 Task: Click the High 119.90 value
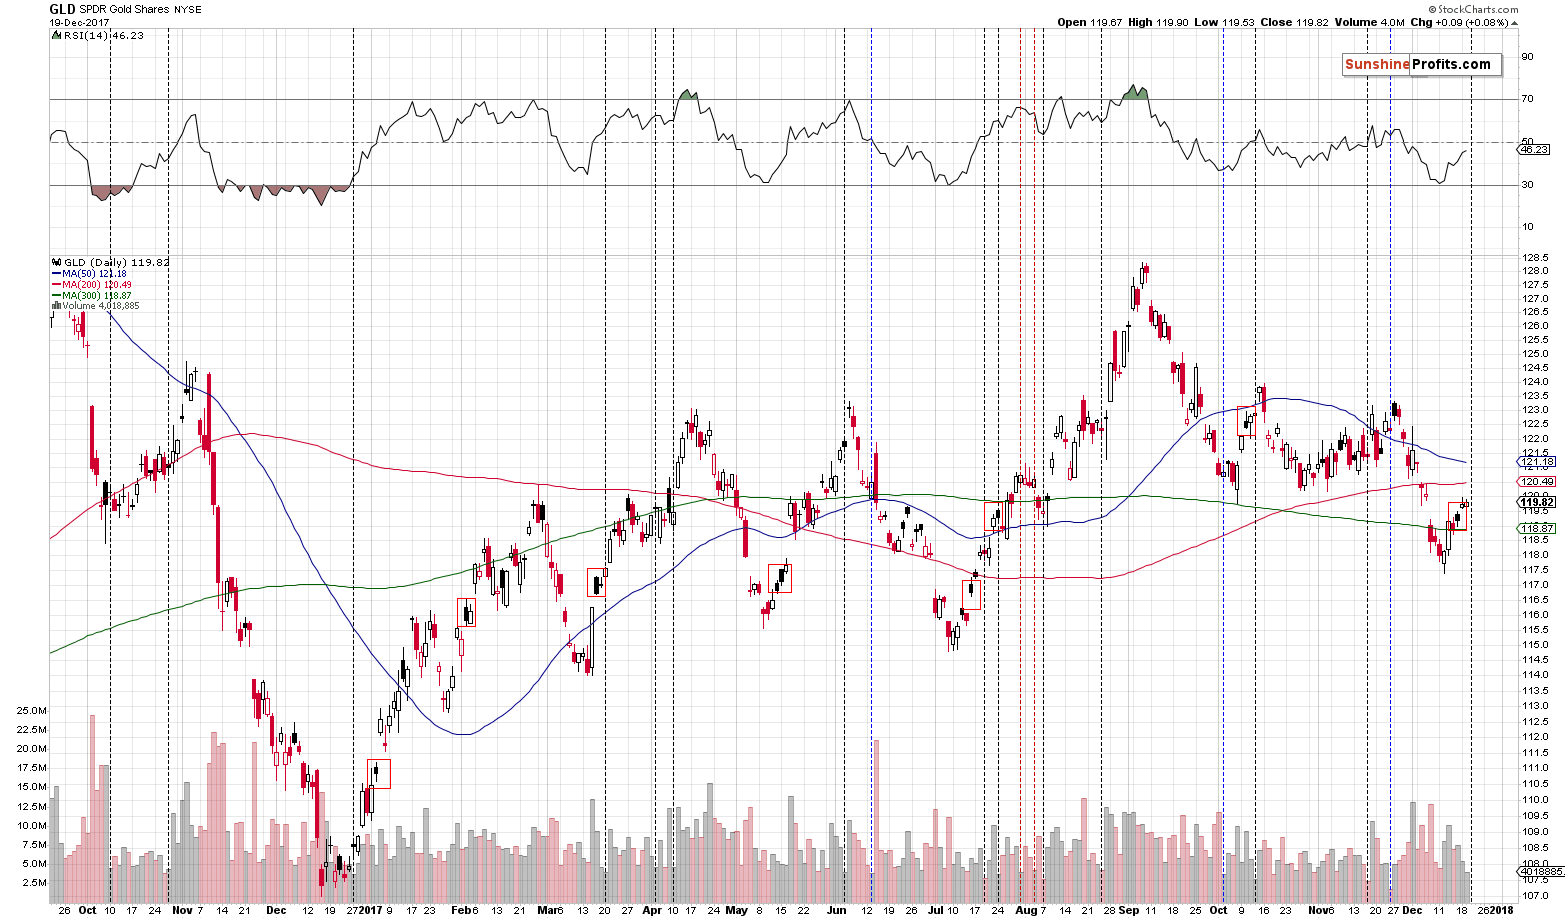pyautogui.click(x=1158, y=22)
